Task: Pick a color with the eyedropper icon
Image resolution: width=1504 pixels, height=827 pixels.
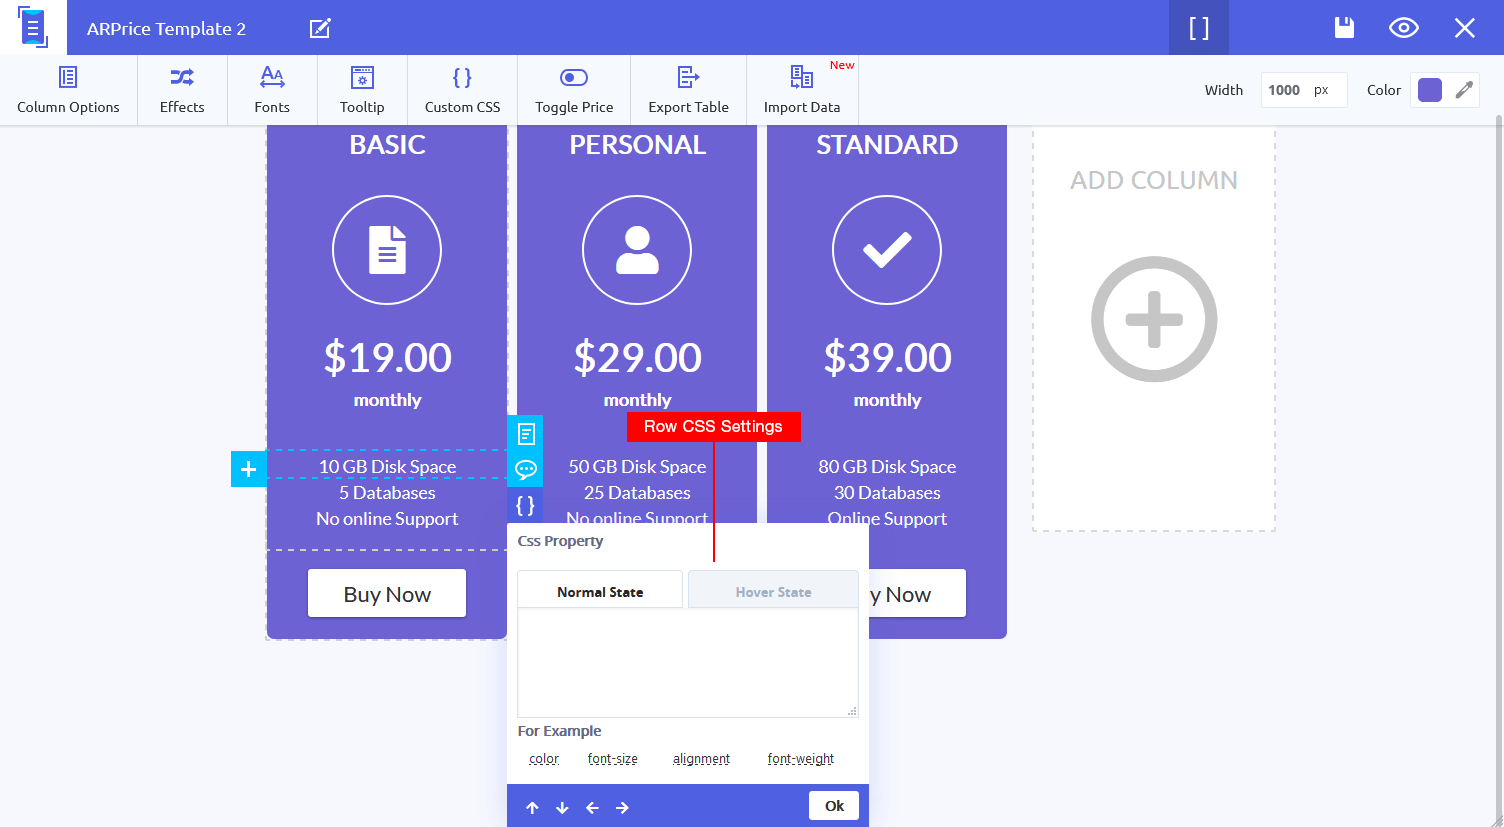Action: (x=1464, y=90)
